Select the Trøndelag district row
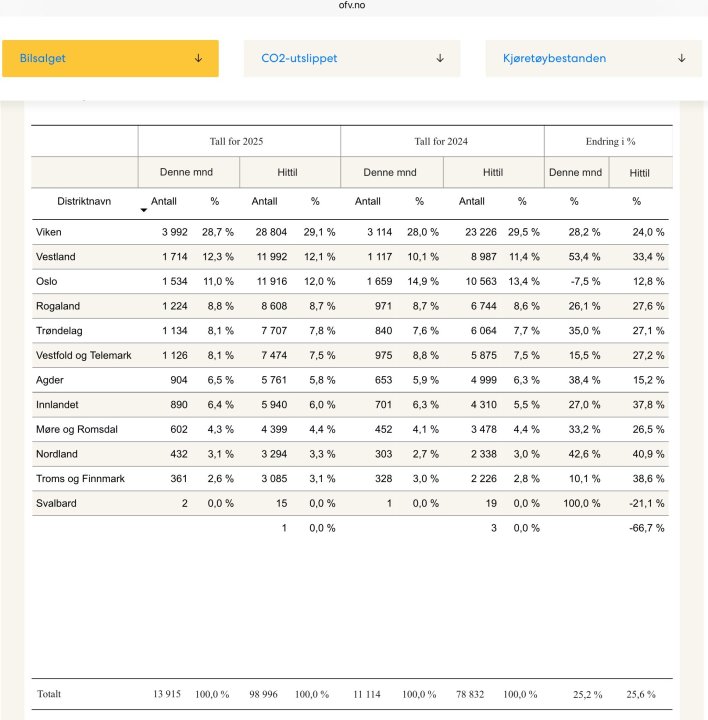 point(59,331)
